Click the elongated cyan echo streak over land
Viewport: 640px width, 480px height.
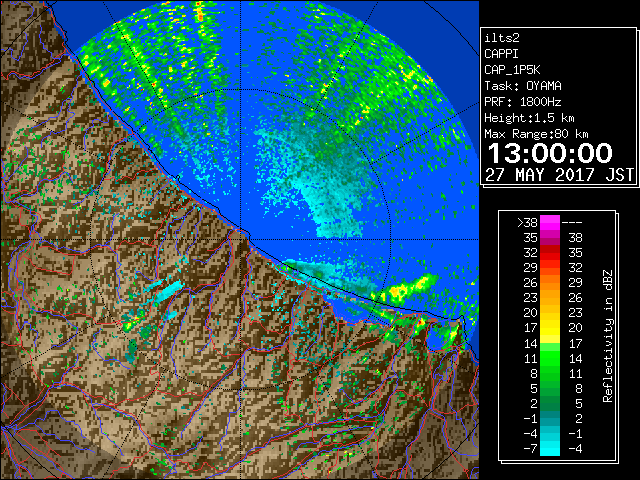pyautogui.click(x=168, y=292)
